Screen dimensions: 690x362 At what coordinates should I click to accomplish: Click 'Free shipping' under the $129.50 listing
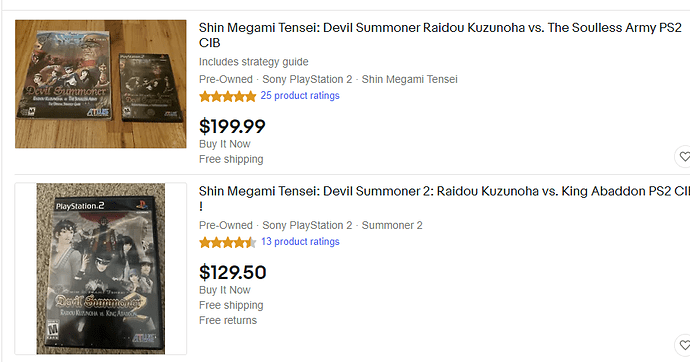[x=231, y=305]
